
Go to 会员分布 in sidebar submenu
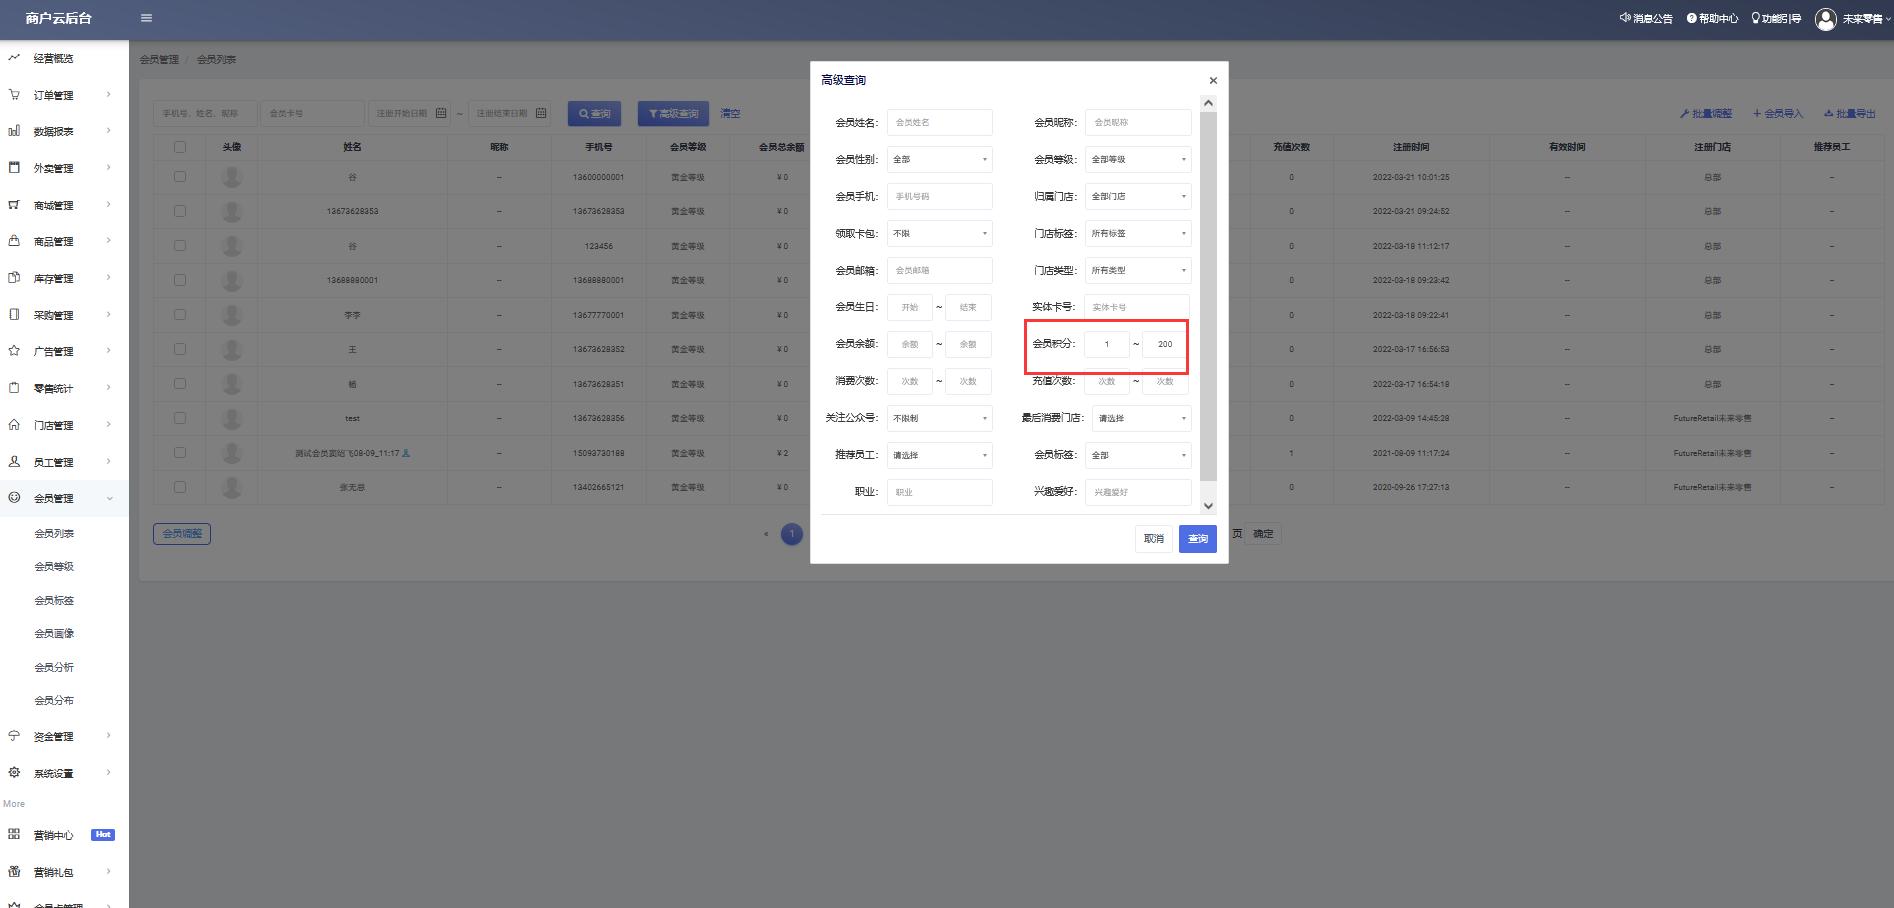pos(54,700)
